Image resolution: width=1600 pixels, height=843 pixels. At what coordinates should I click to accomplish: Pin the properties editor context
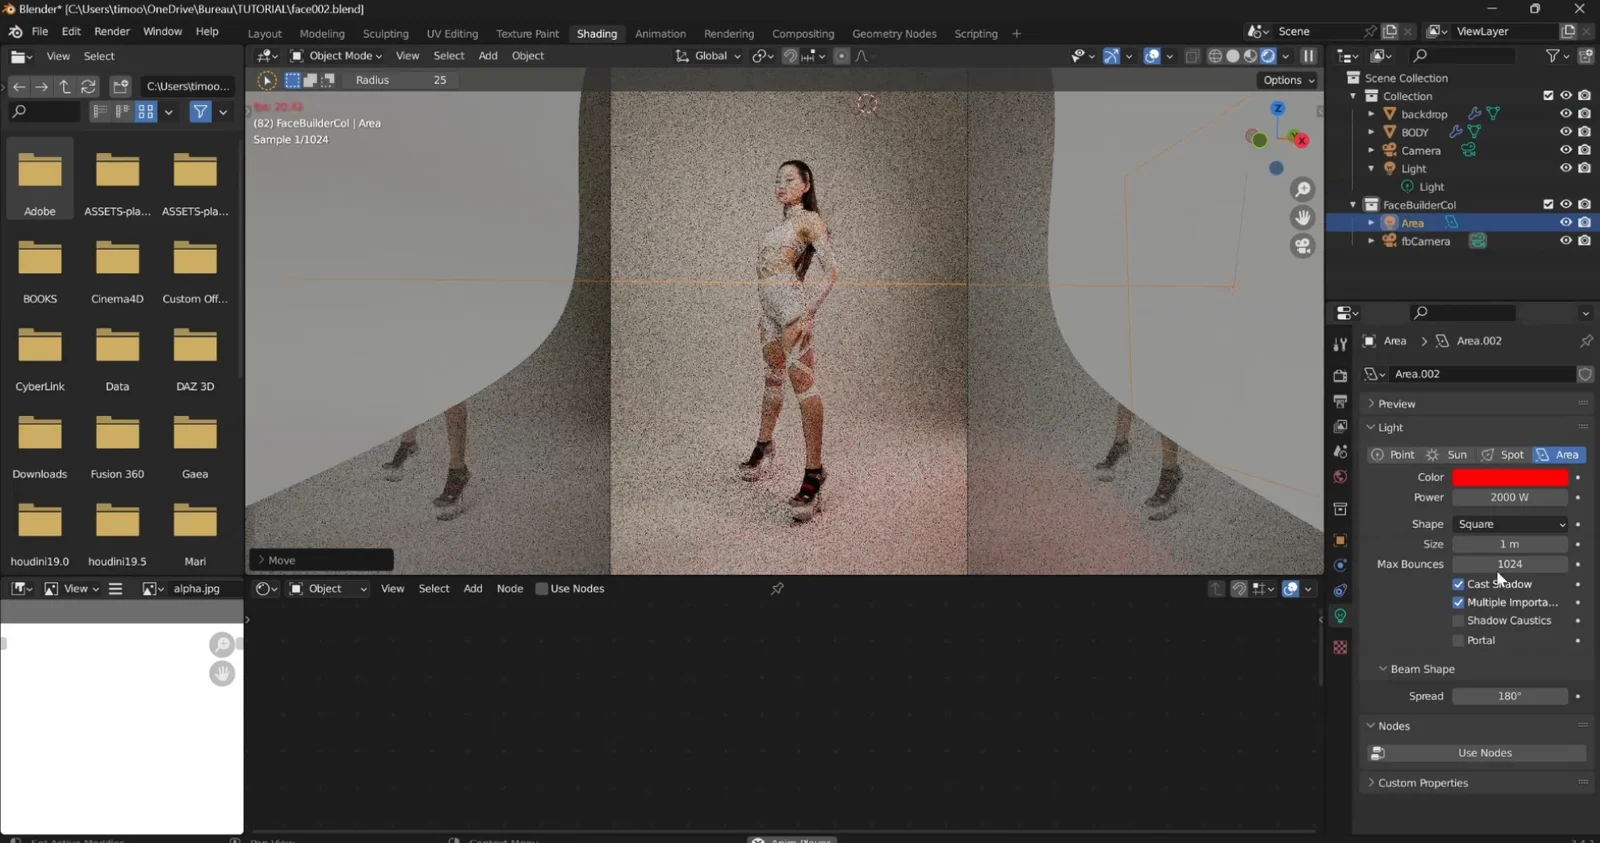(1586, 341)
